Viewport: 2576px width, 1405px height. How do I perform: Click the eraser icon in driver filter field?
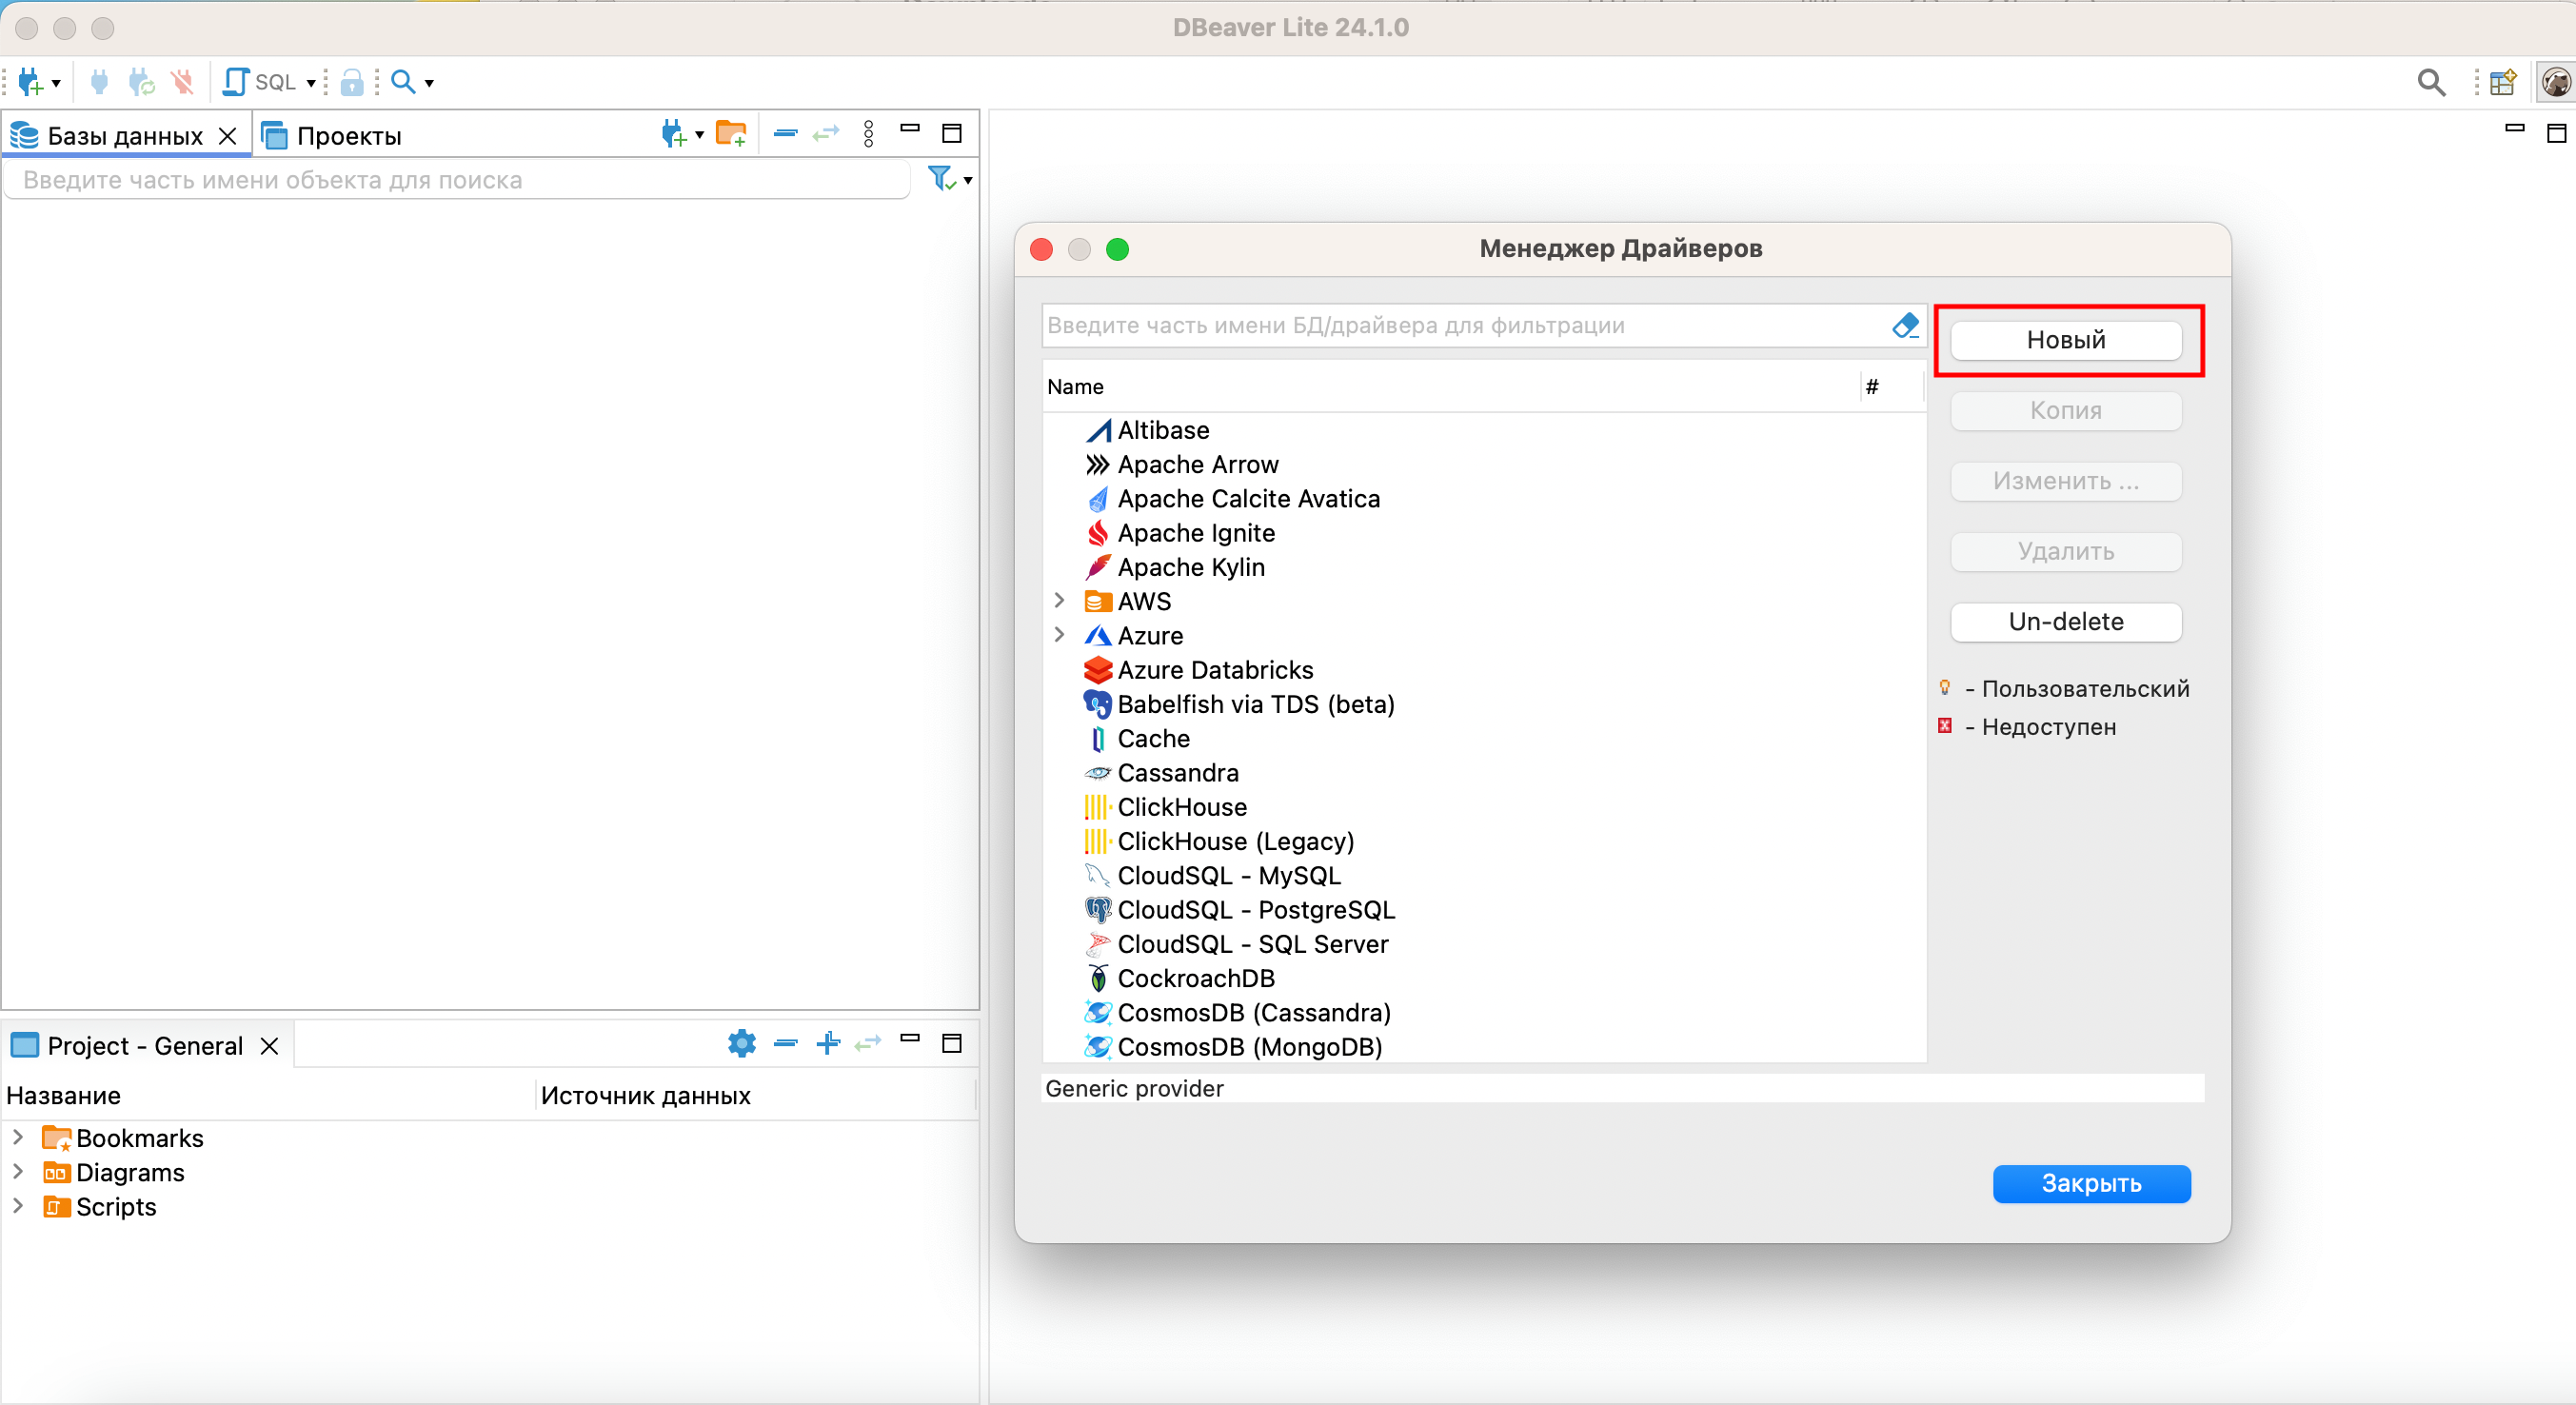click(1904, 325)
